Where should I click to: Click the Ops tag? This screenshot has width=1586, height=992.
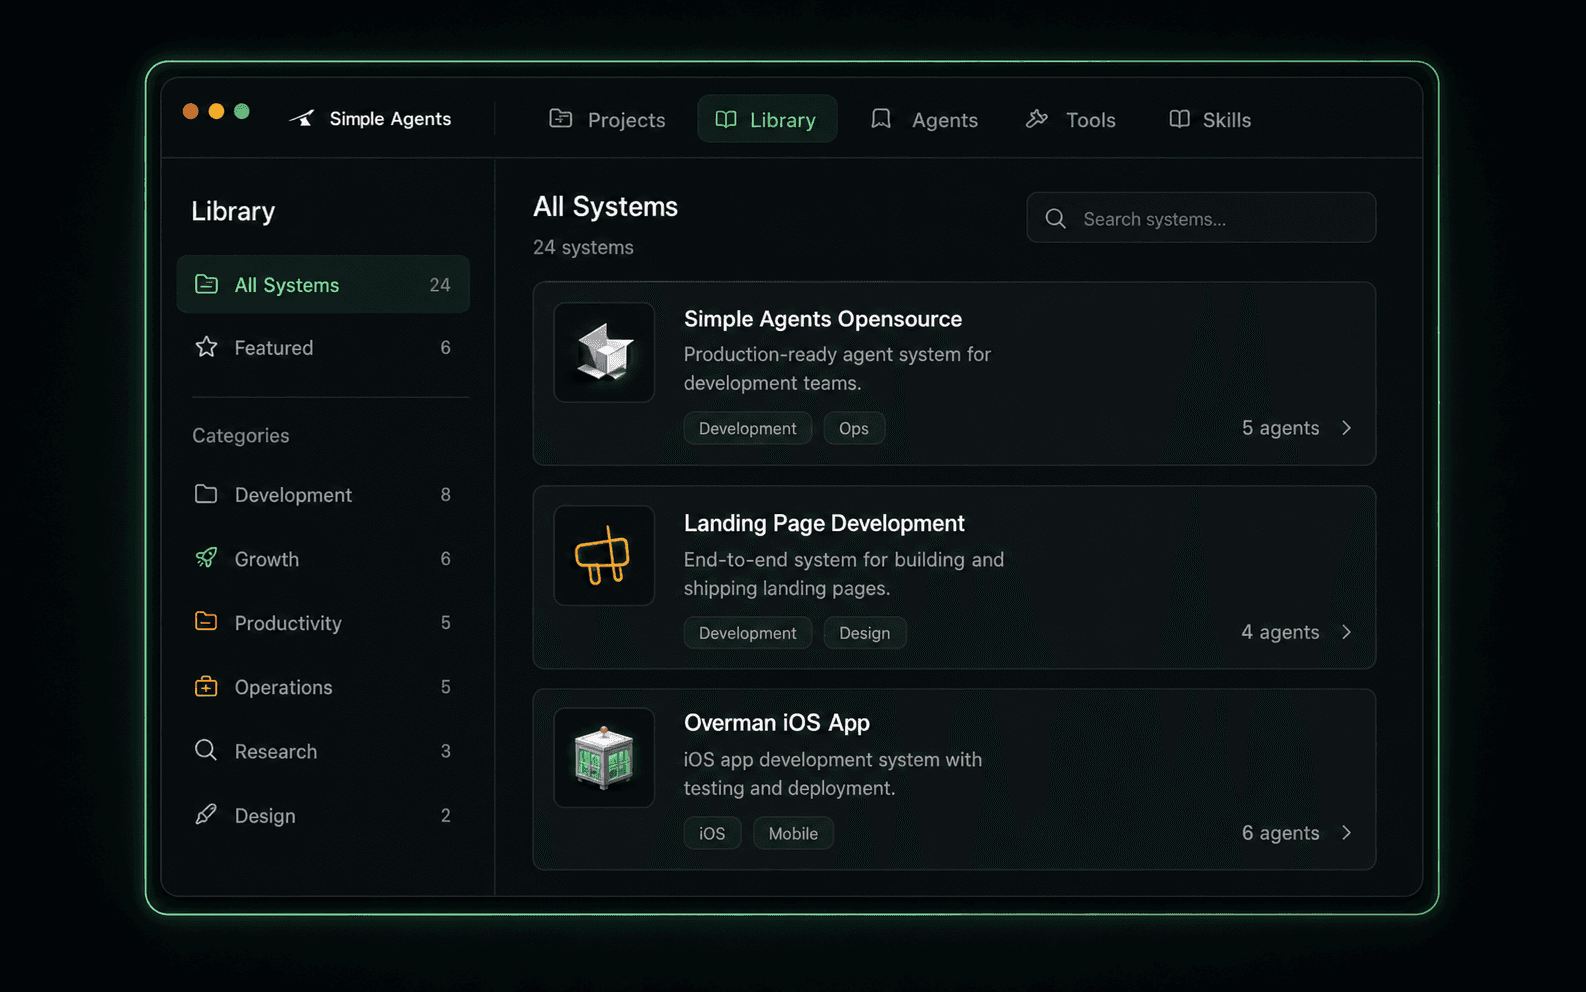click(854, 428)
